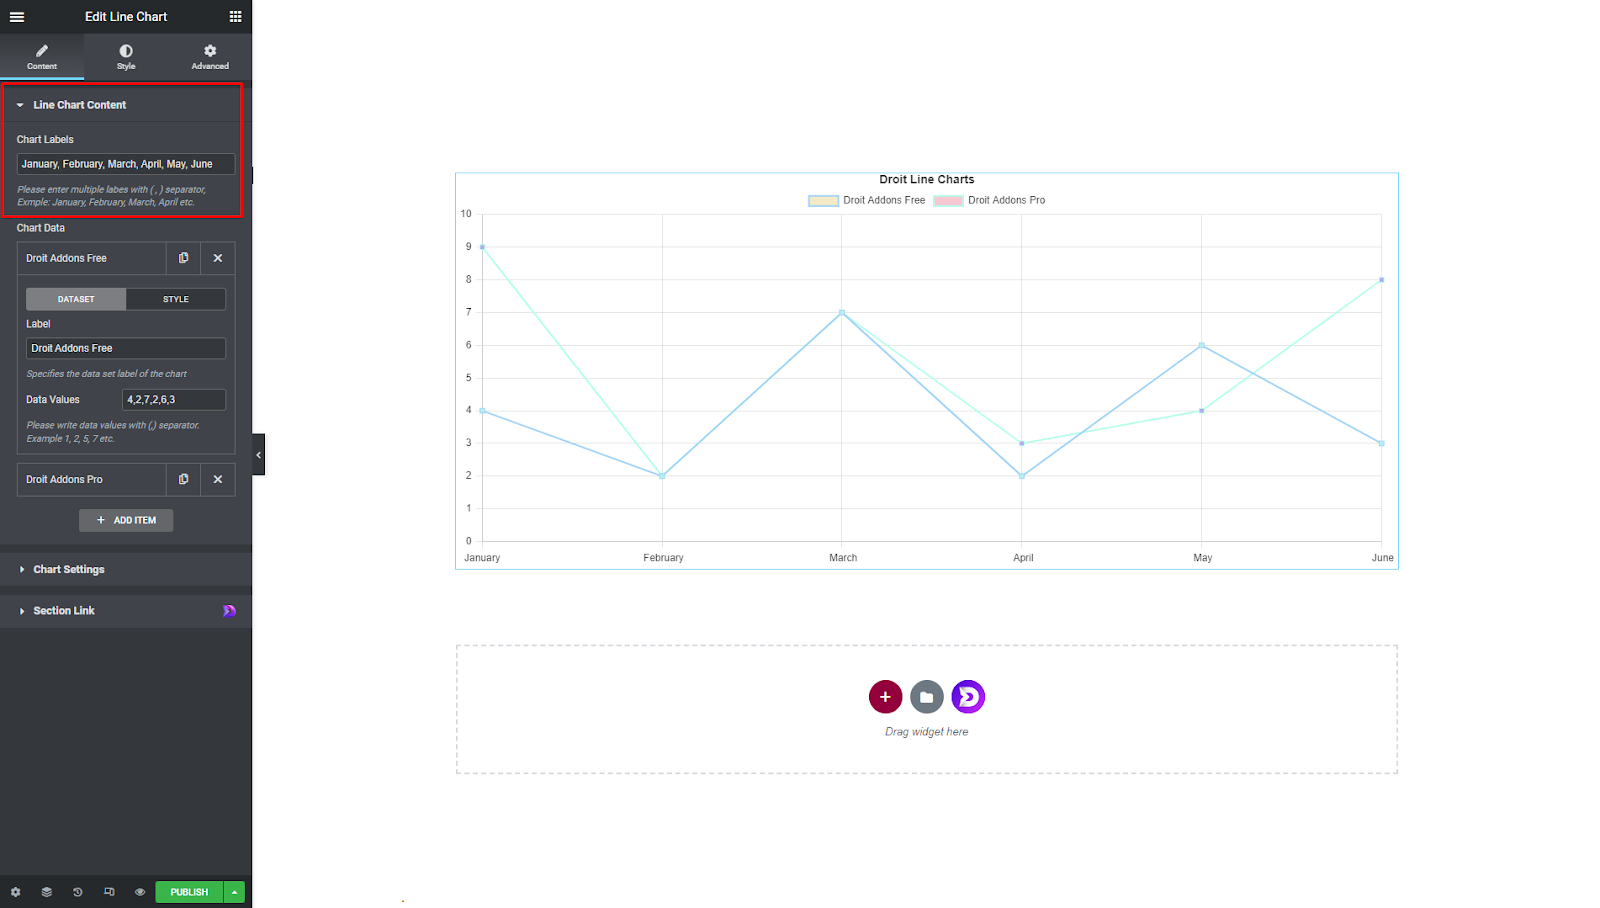
Task: Open the widgets grid panel
Action: pos(235,17)
